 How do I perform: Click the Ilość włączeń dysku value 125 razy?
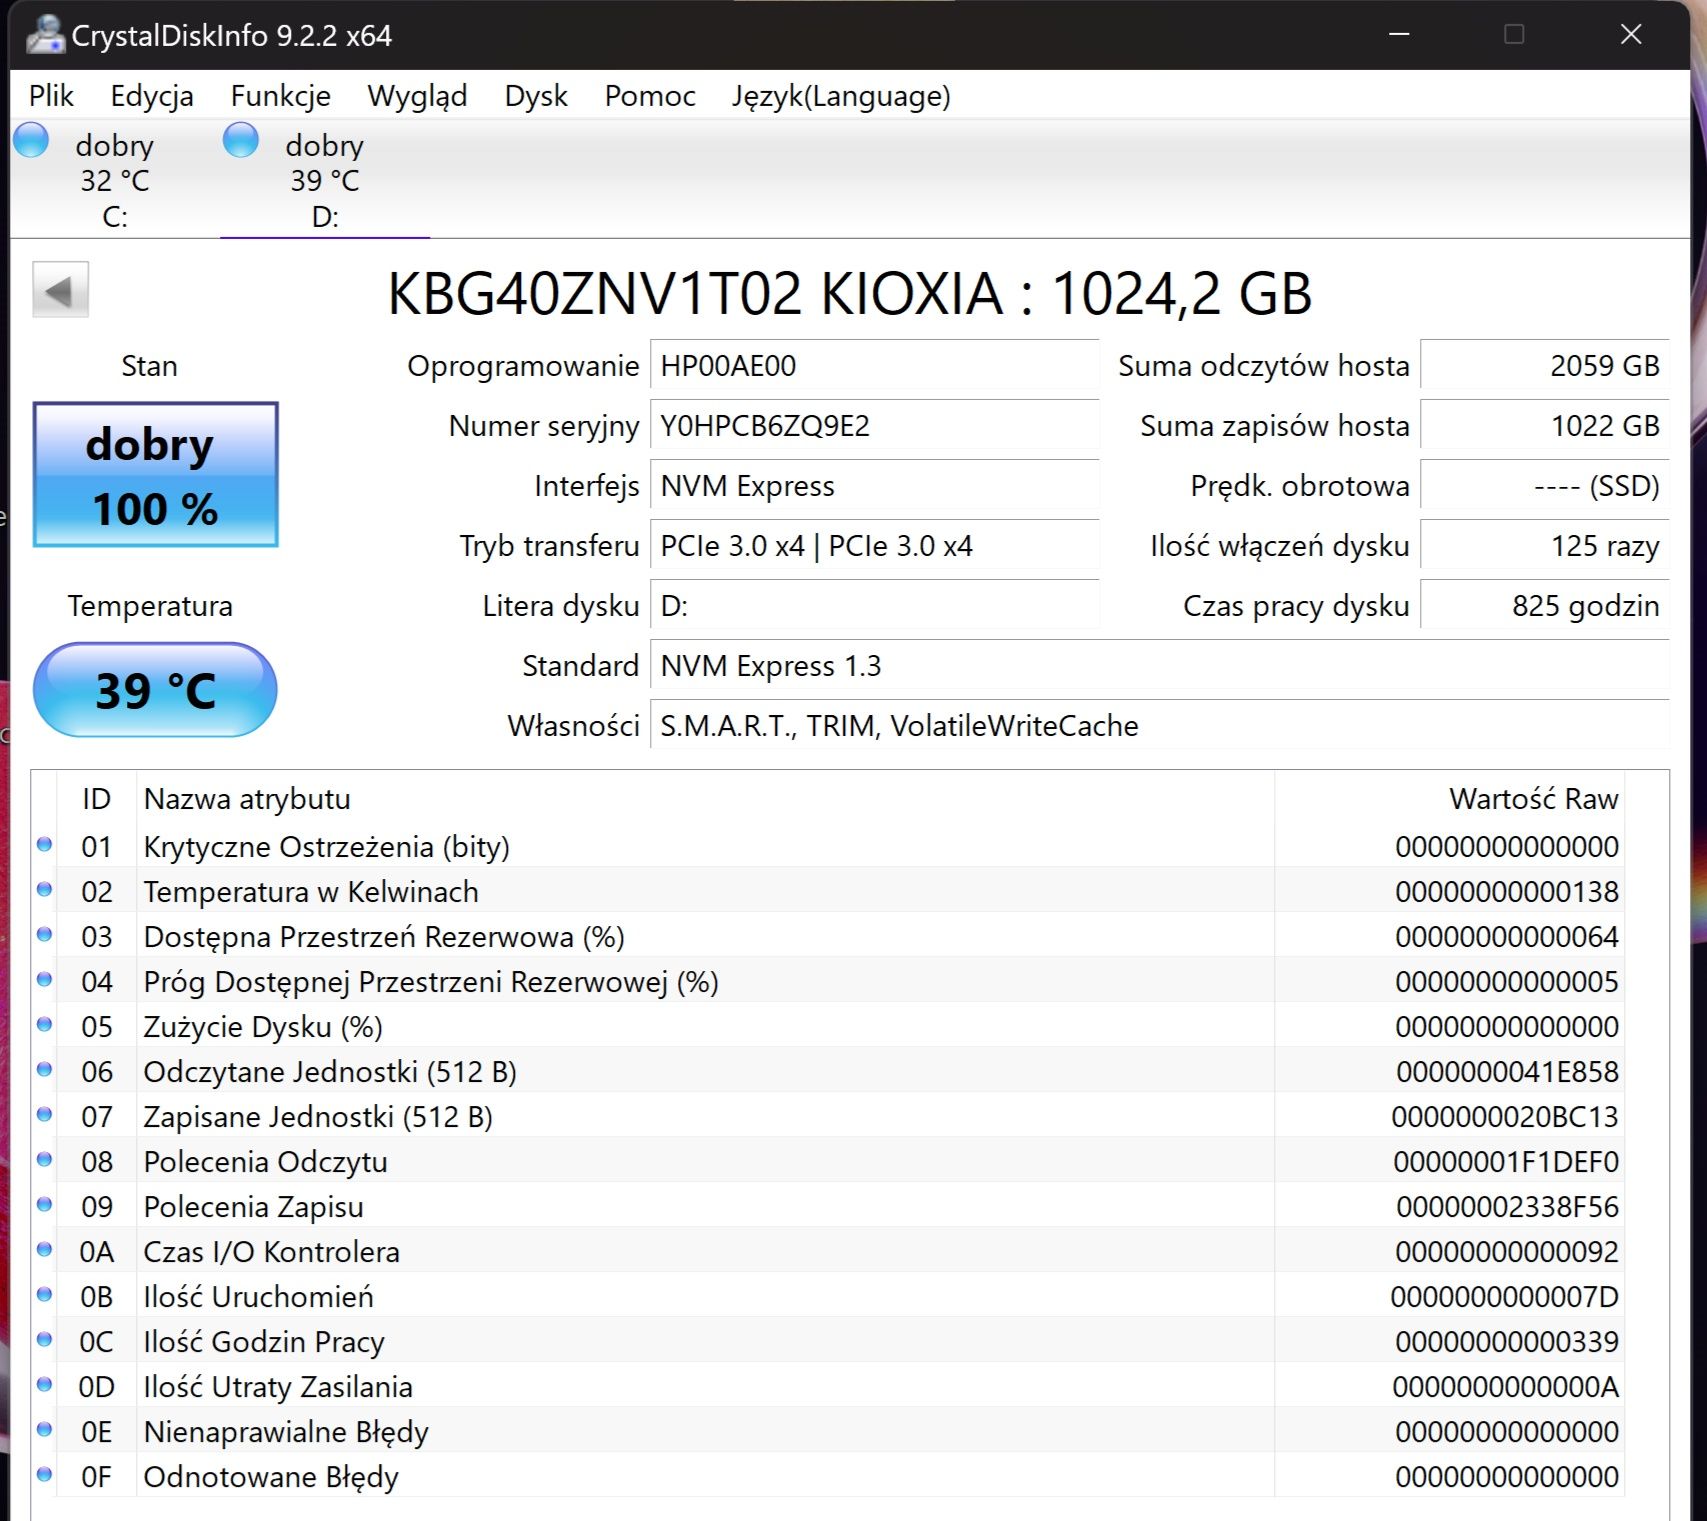click(x=1545, y=546)
